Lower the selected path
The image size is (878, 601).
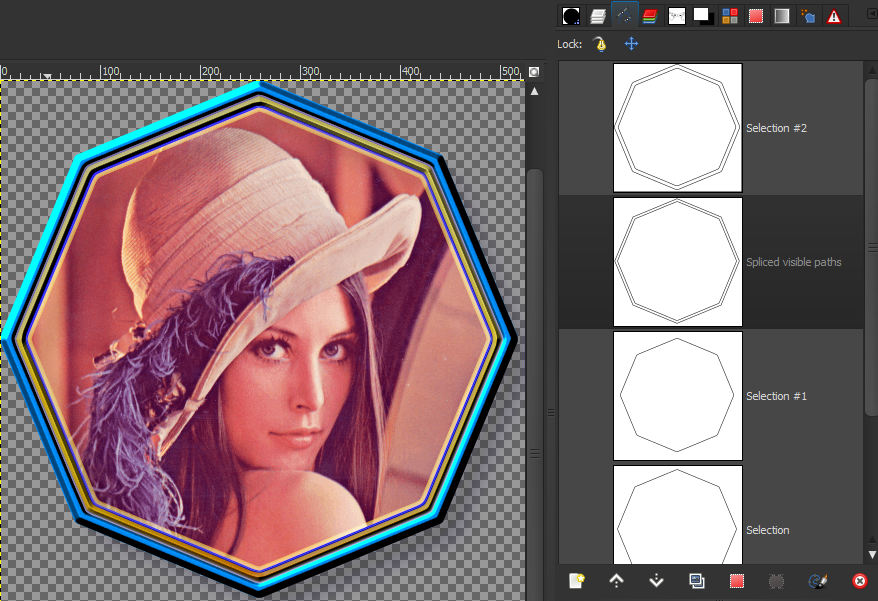click(656, 581)
